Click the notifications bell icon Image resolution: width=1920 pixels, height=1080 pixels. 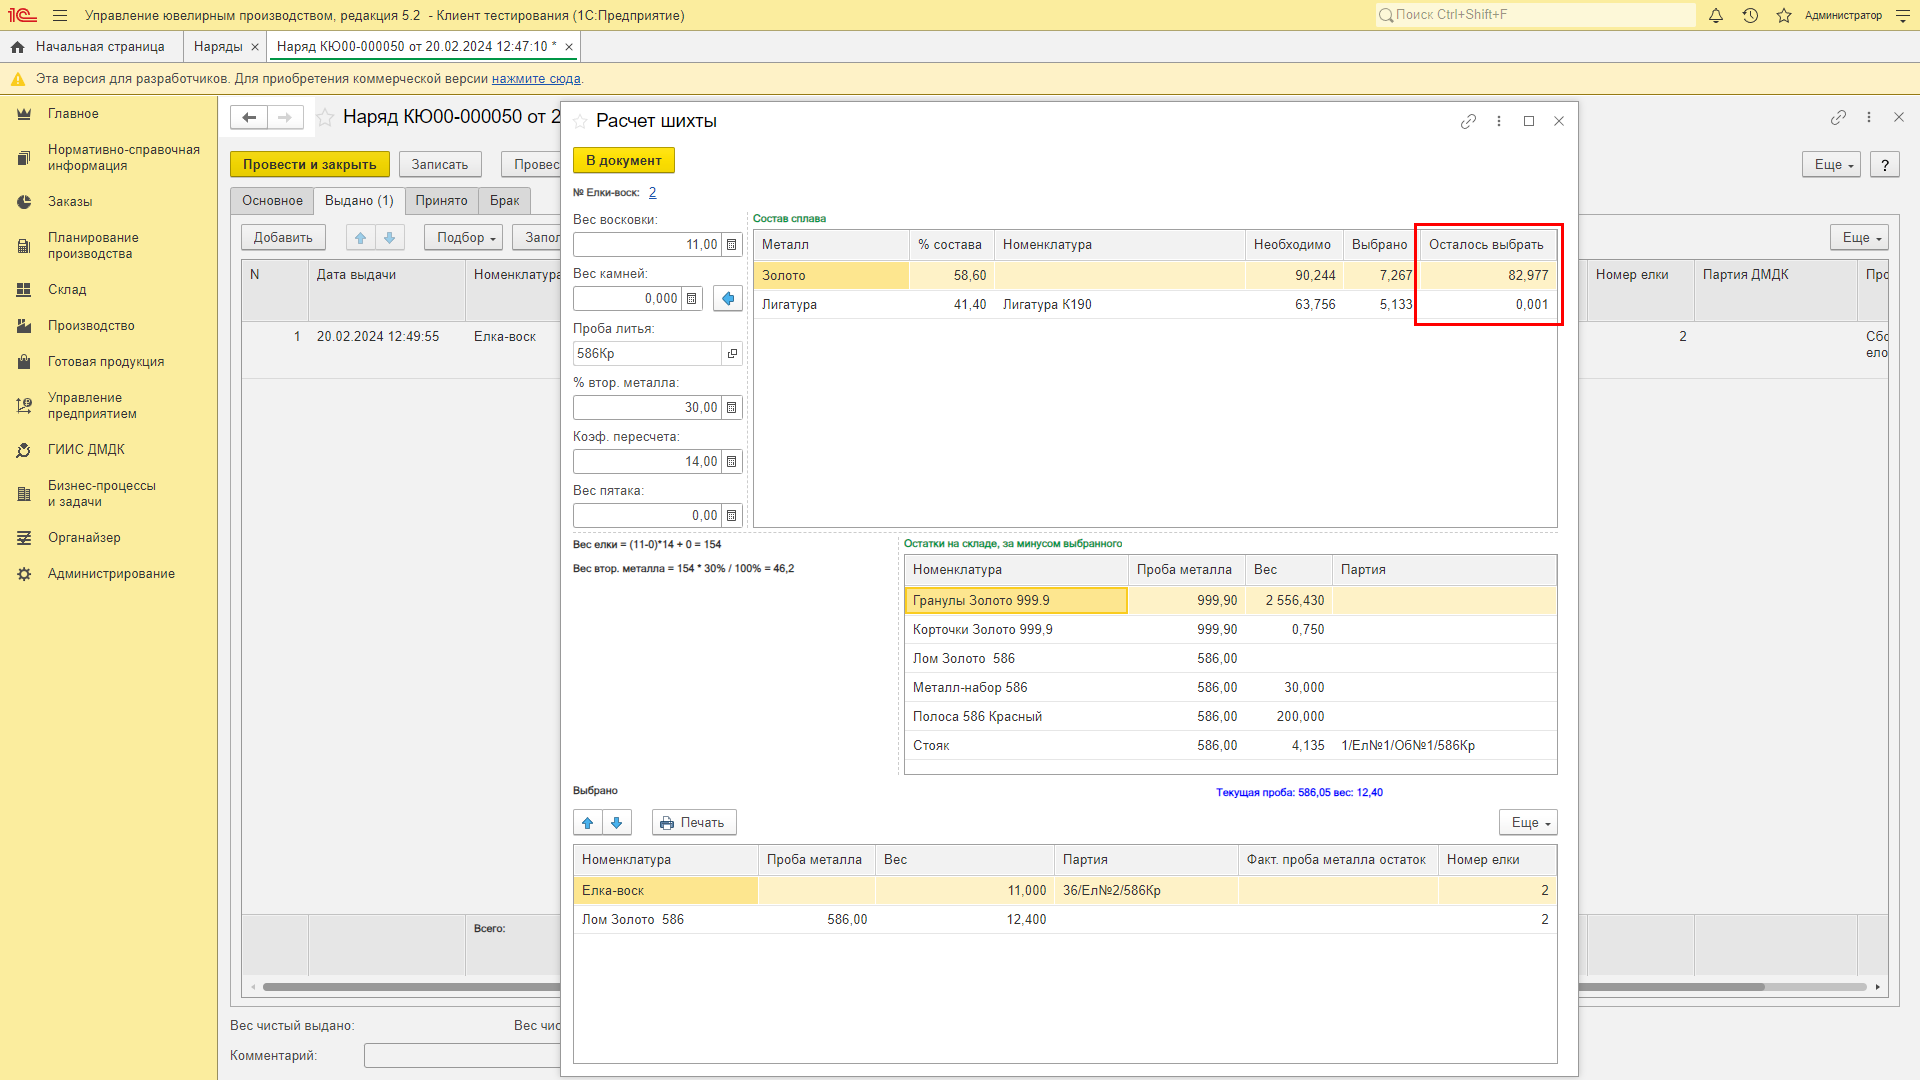pos(1716,15)
